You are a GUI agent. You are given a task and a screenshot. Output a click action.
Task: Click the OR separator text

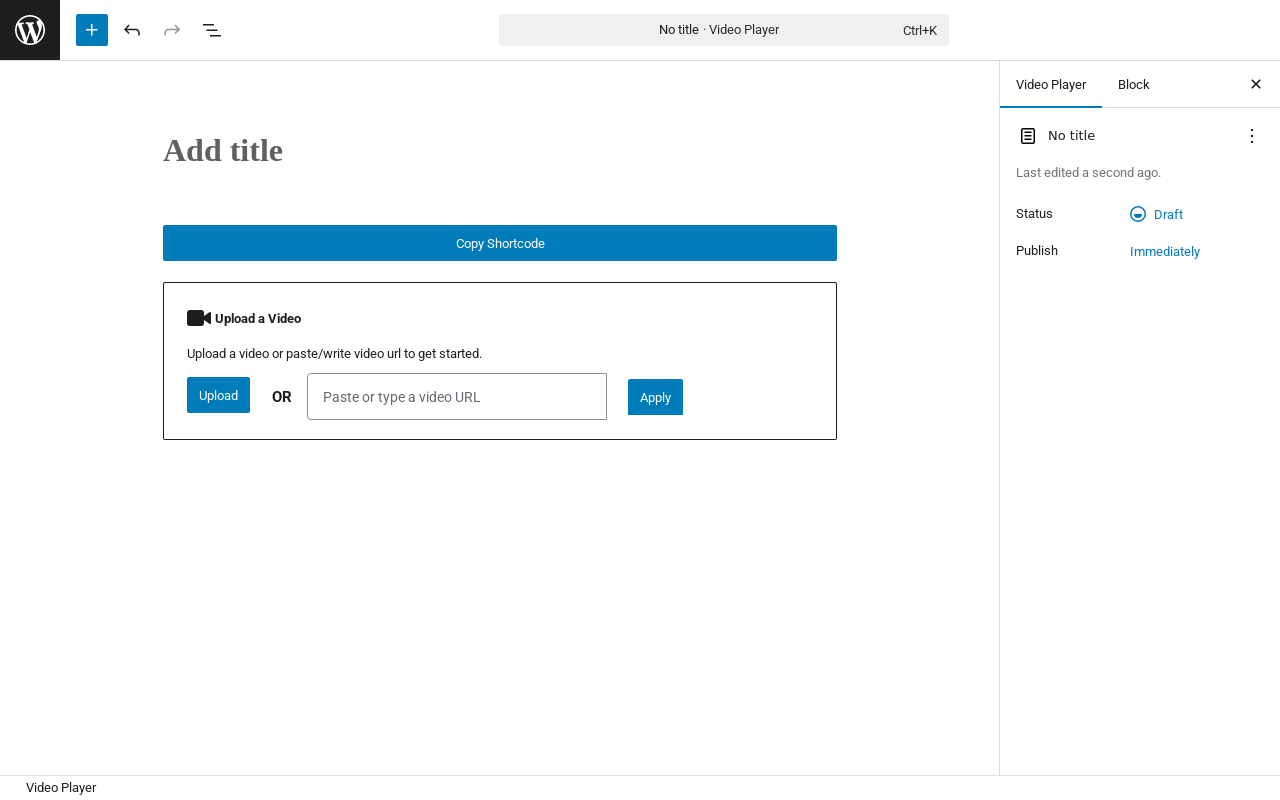click(282, 397)
